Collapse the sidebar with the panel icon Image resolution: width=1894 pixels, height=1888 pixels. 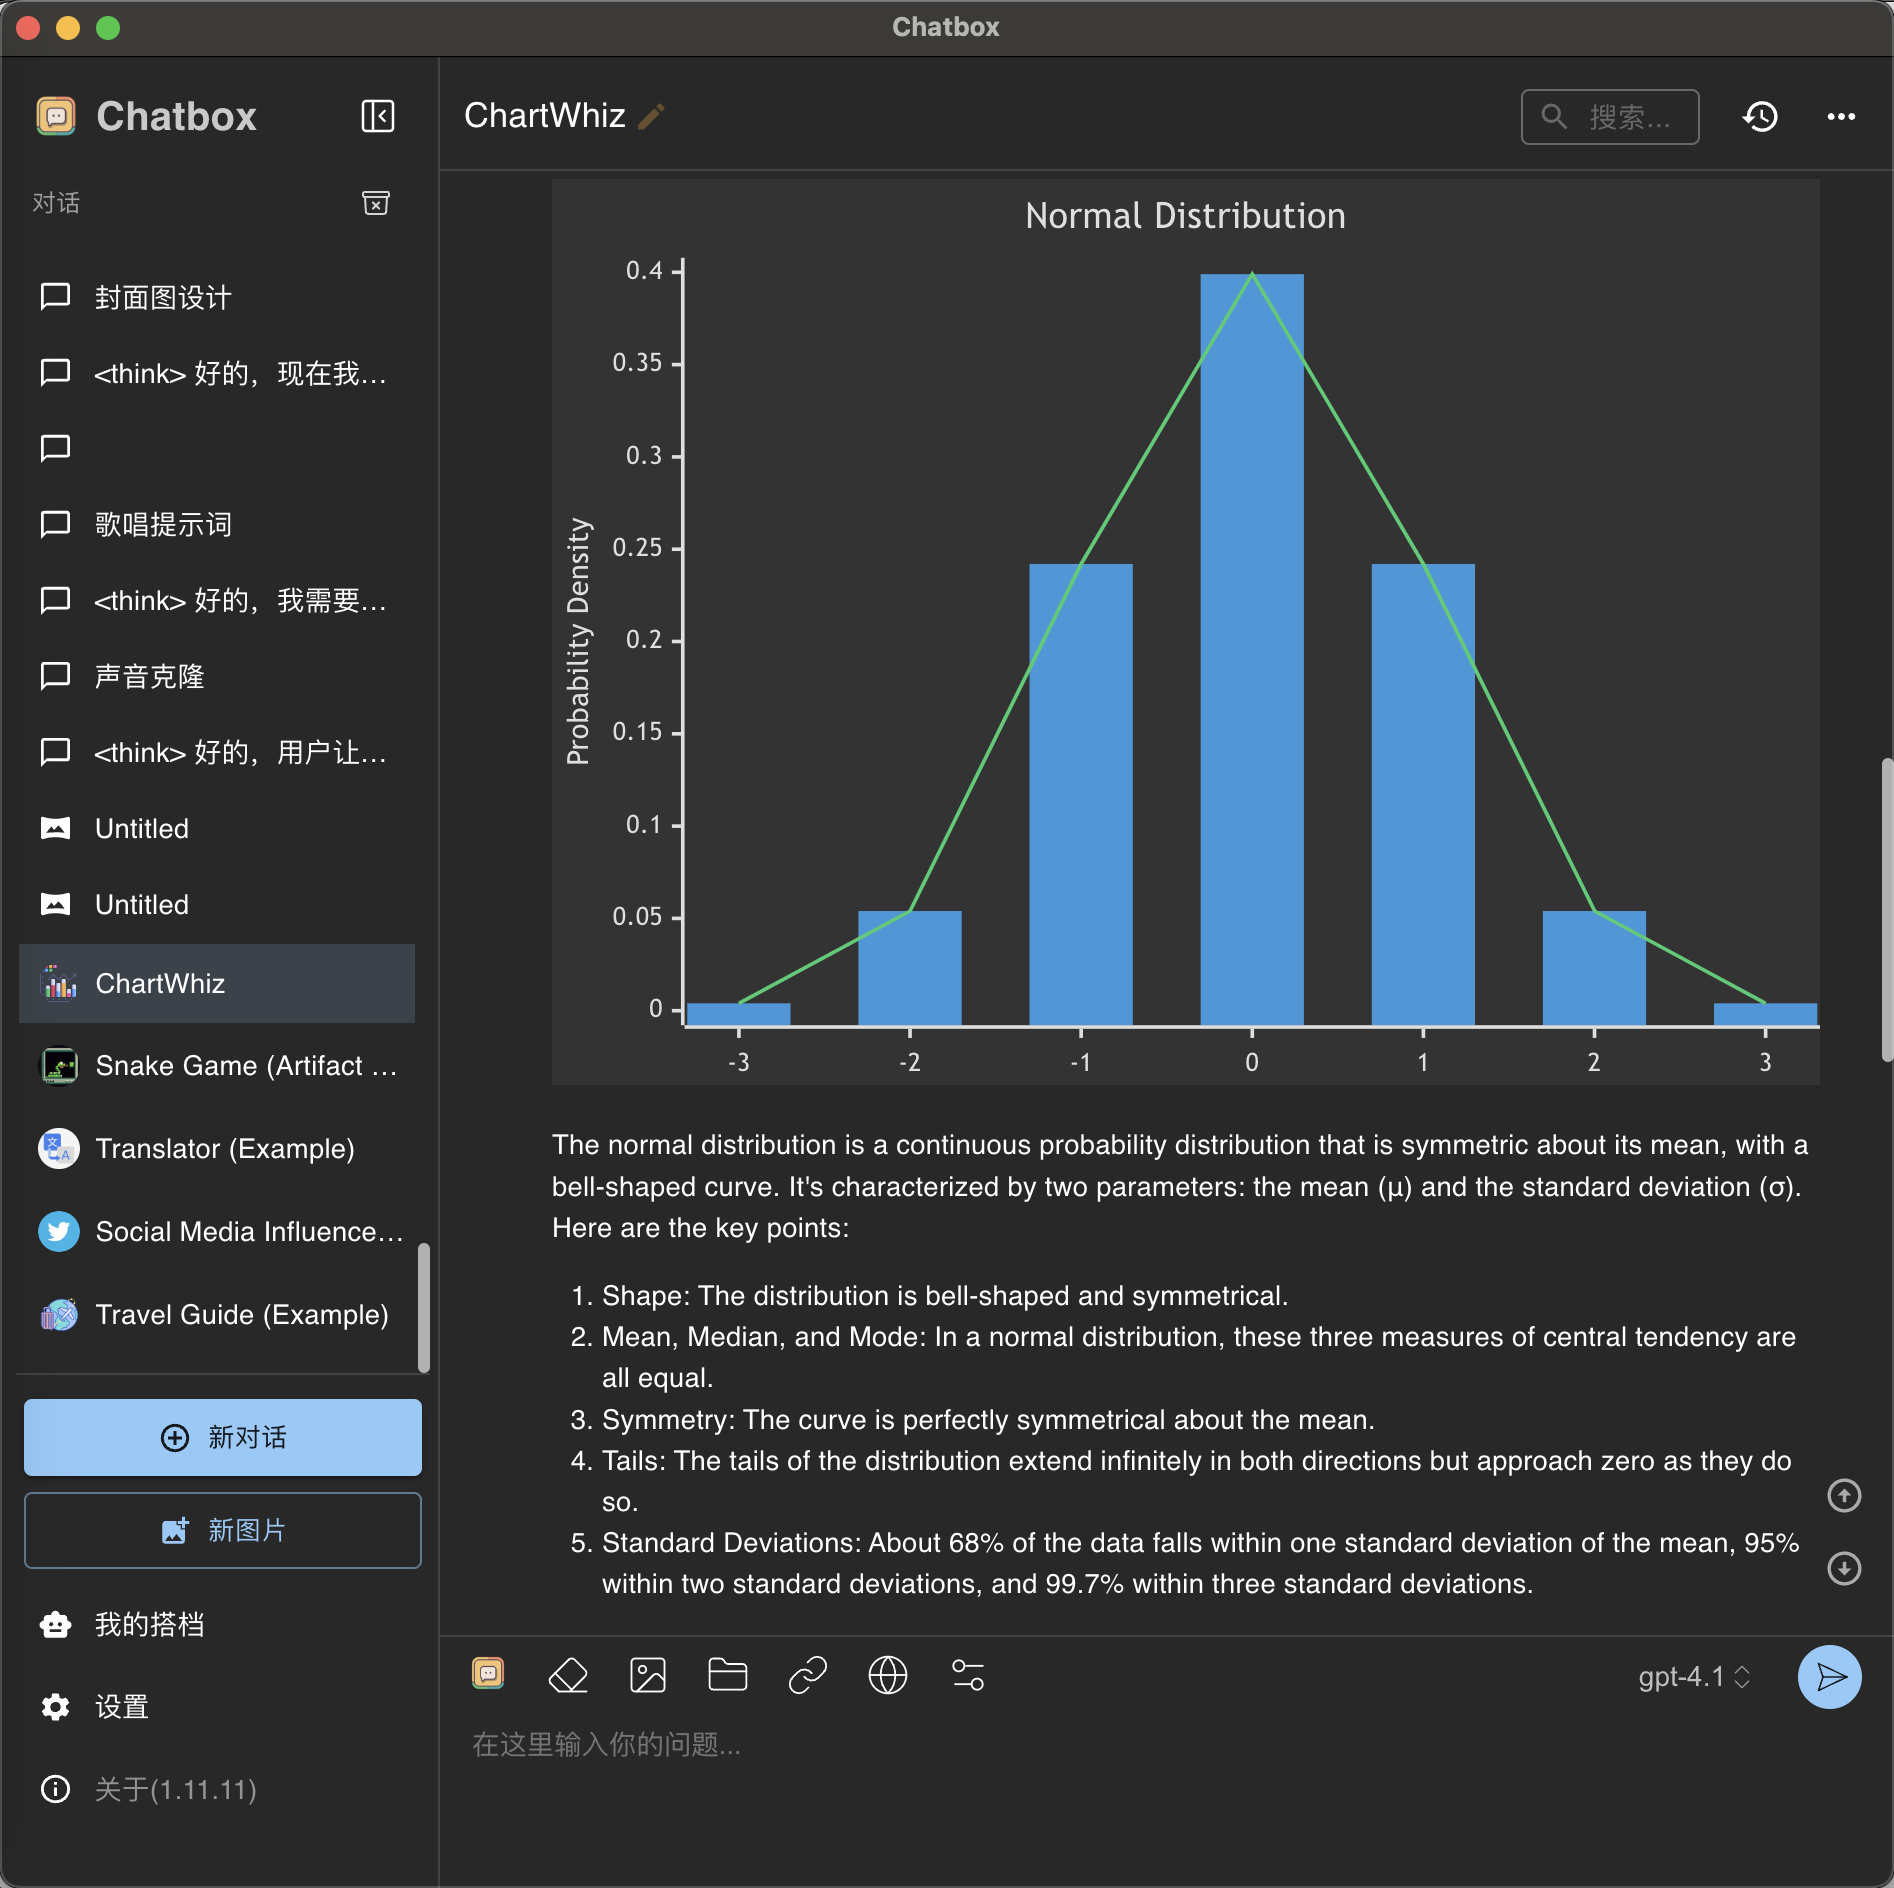pos(377,116)
